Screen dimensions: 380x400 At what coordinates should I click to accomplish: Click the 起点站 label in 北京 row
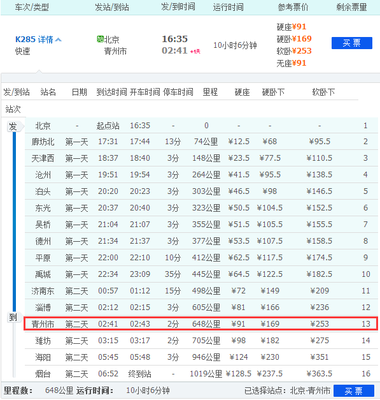[x=108, y=126]
